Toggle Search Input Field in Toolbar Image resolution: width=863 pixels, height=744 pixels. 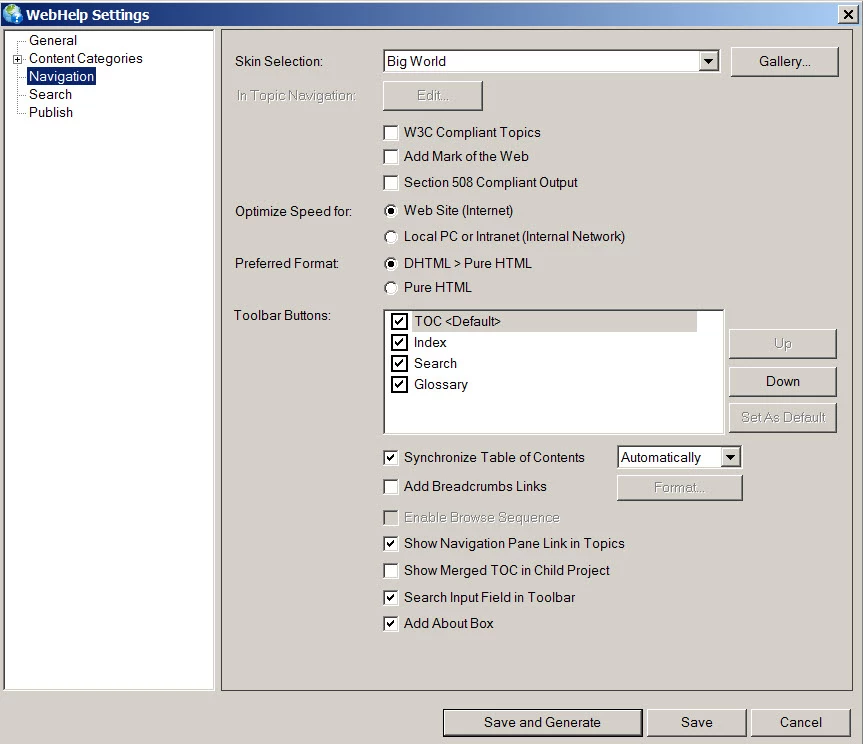[x=391, y=598]
